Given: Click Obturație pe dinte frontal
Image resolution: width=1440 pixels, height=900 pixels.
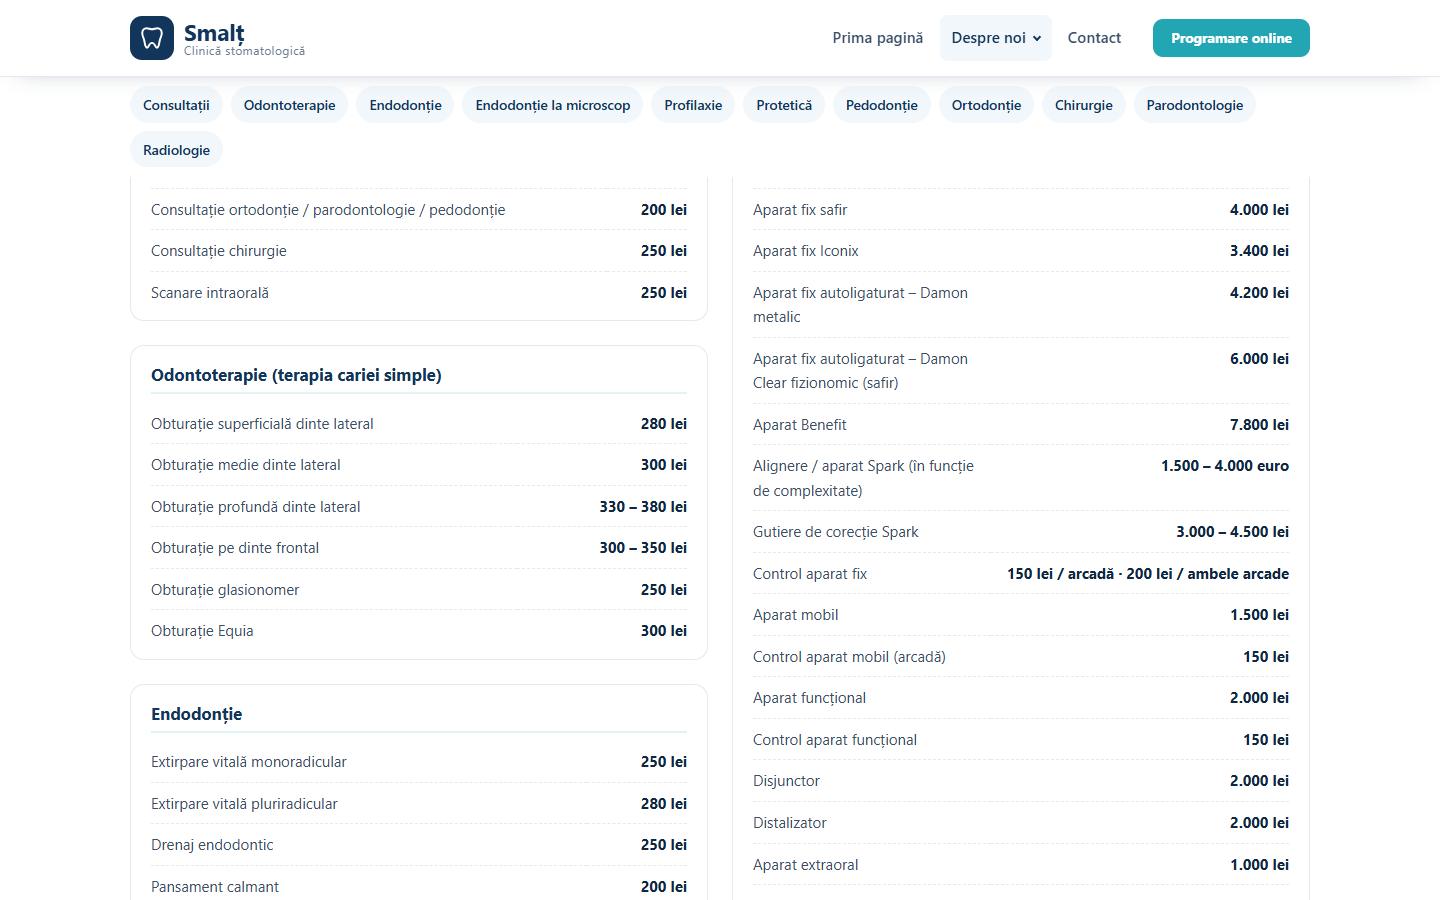Looking at the screenshot, I should pos(235,548).
